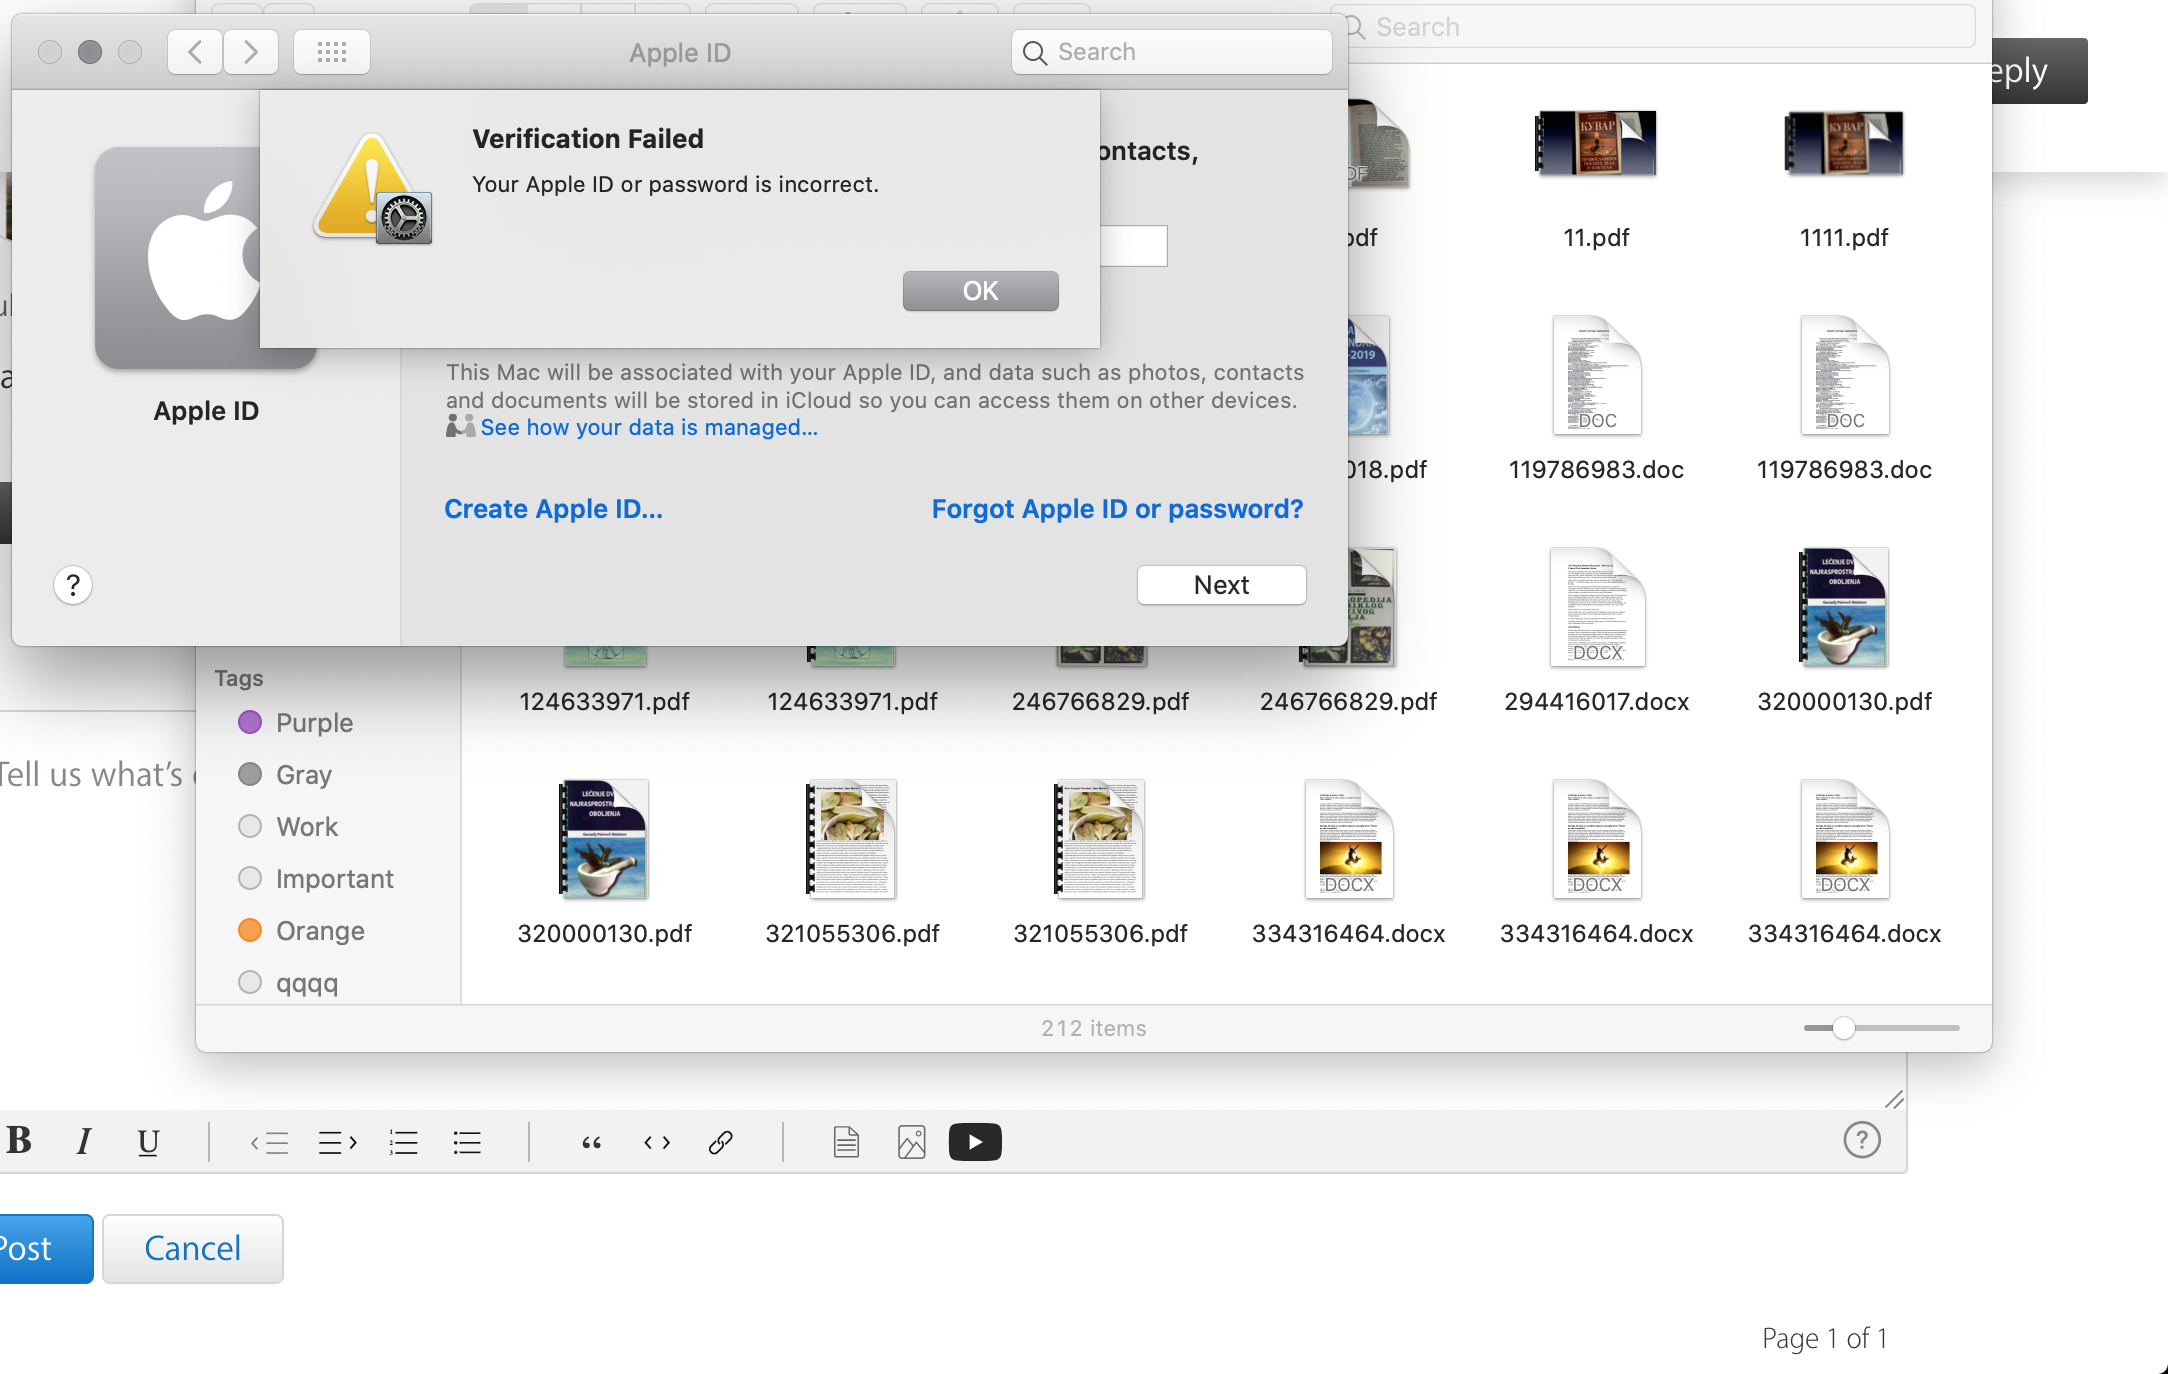The height and width of the screenshot is (1374, 2168).
Task: Insert a hyperlink in editor
Action: [721, 1142]
